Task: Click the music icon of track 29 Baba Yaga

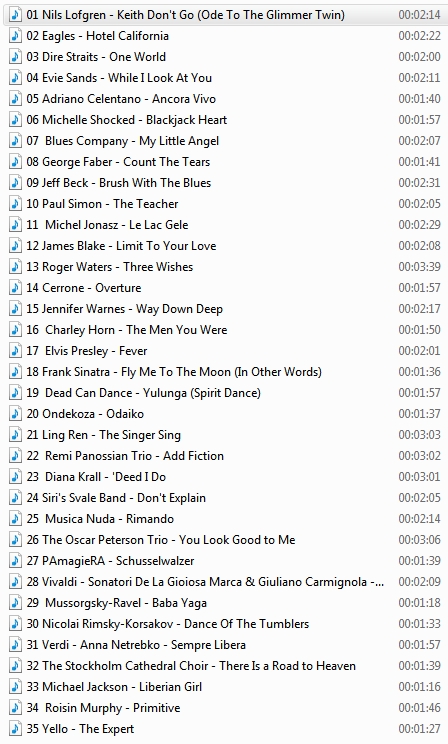Action: coord(15,603)
